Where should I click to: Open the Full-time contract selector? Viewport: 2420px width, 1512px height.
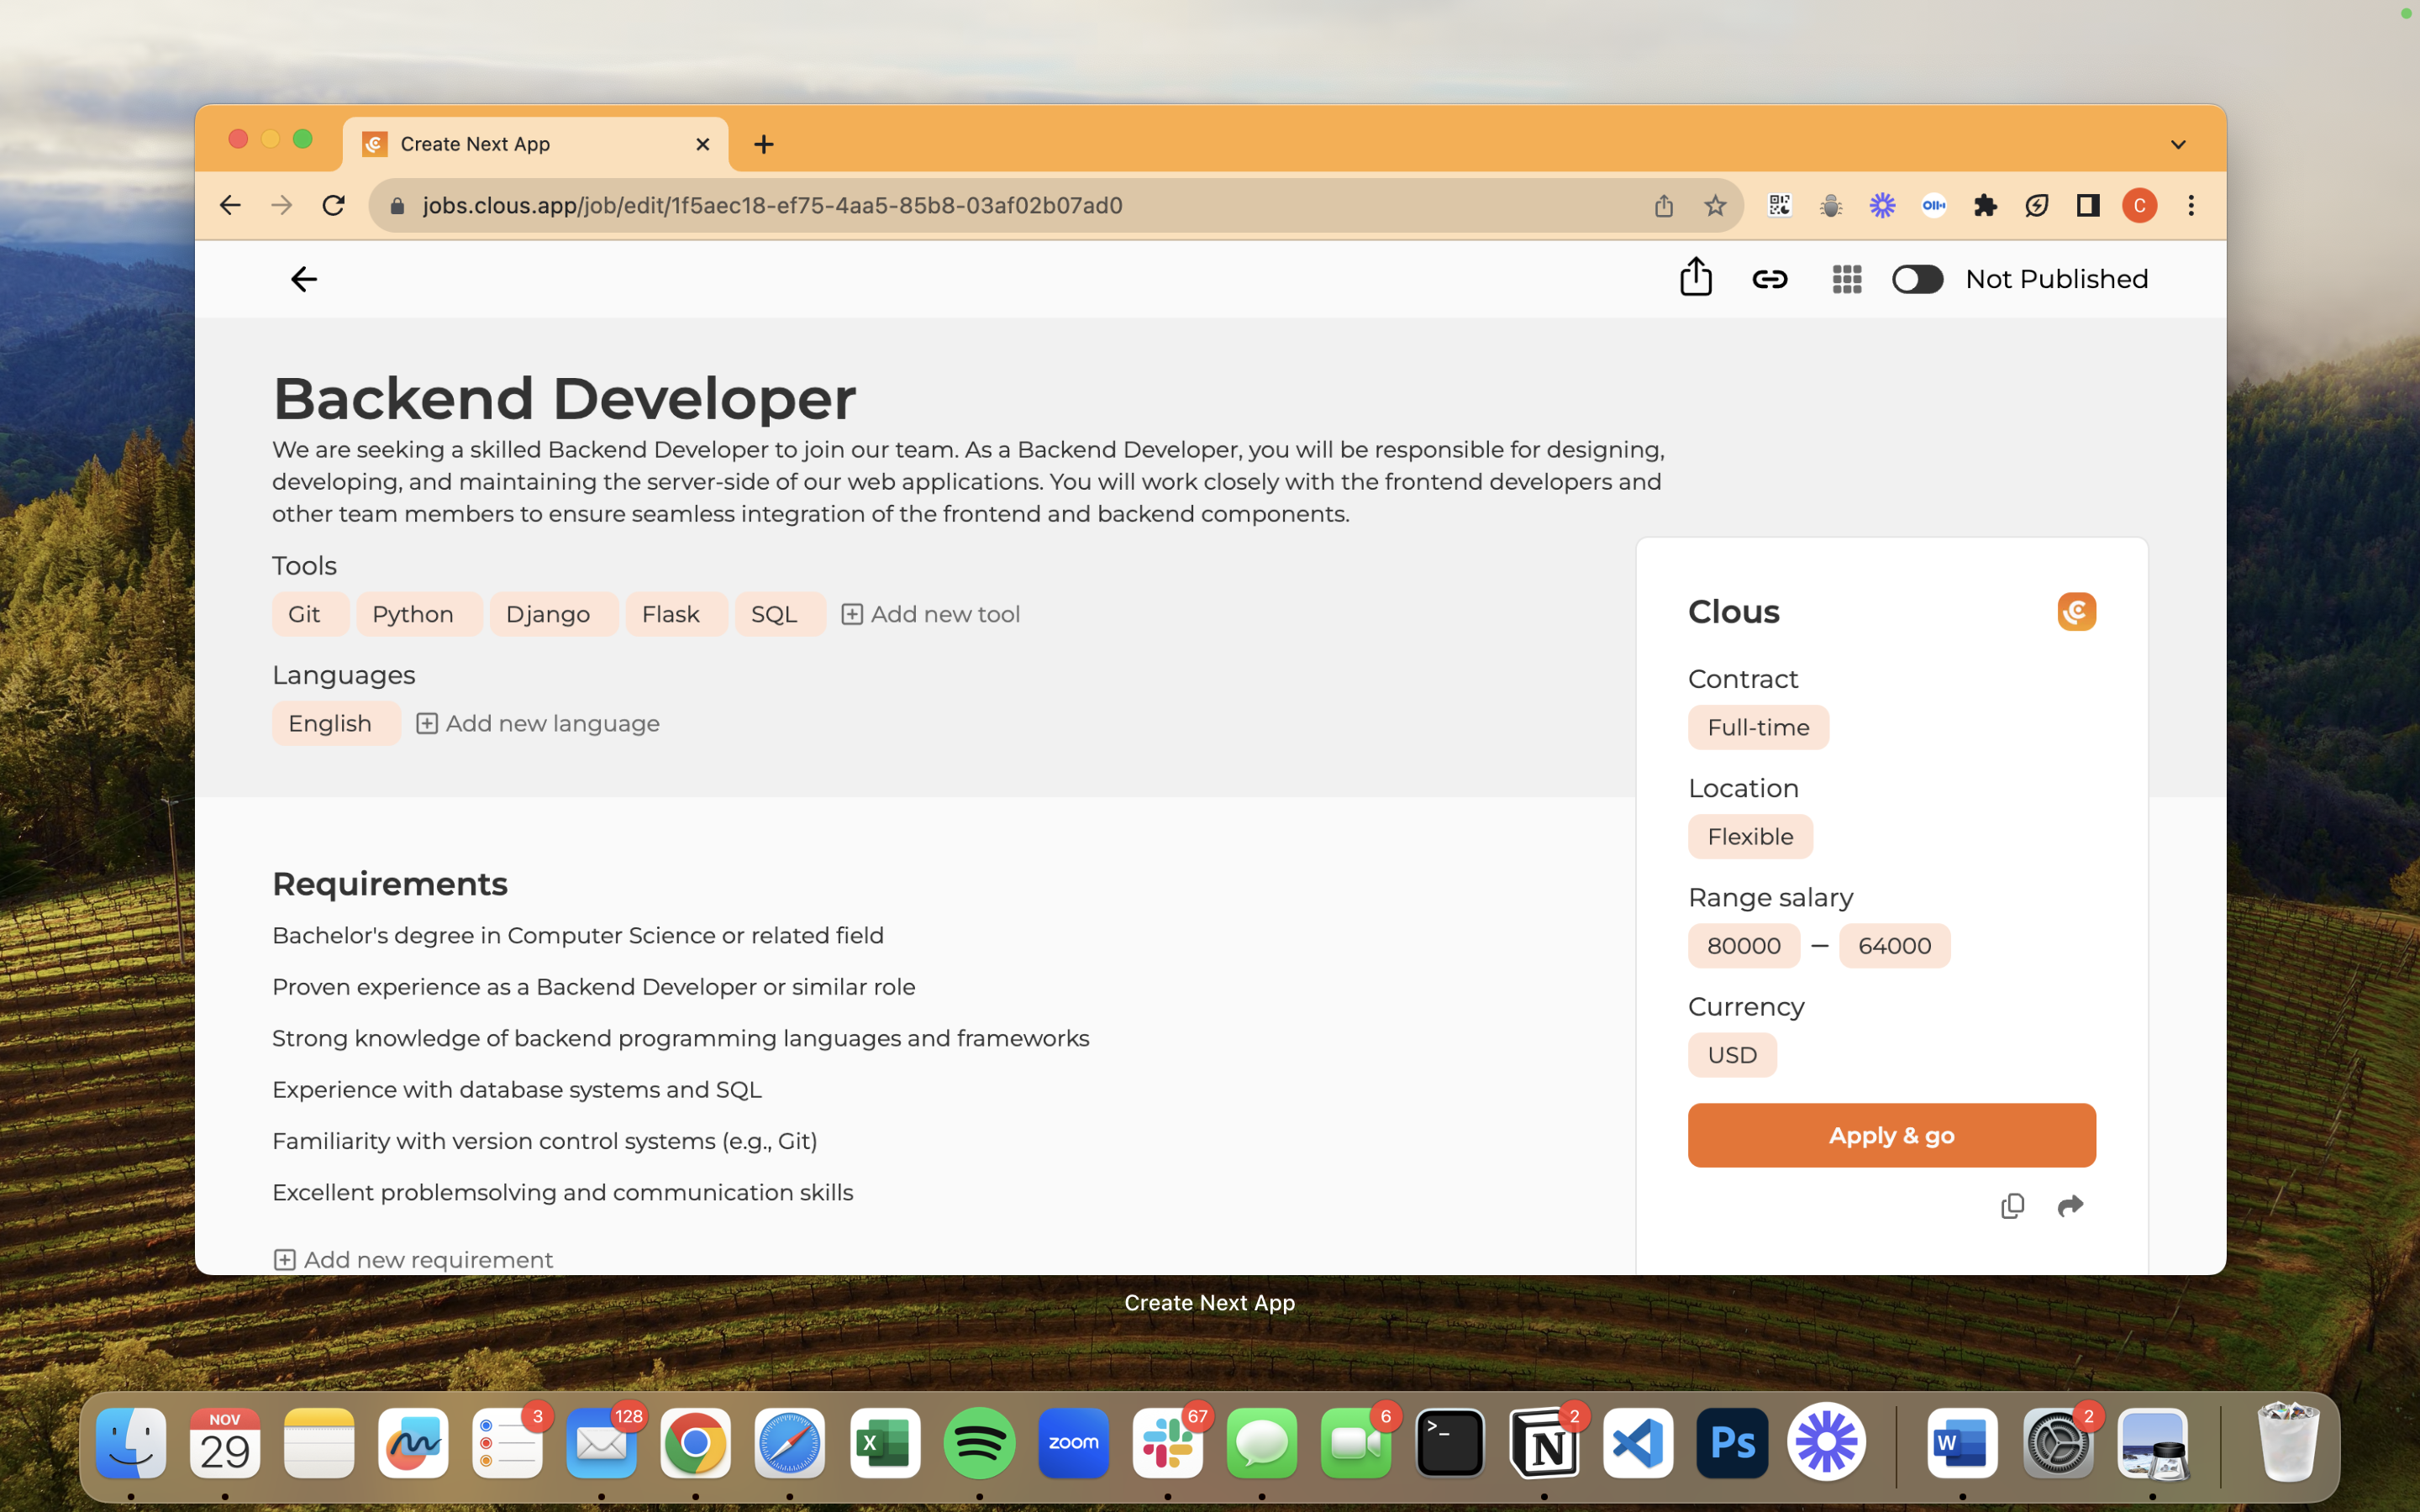pos(1758,727)
